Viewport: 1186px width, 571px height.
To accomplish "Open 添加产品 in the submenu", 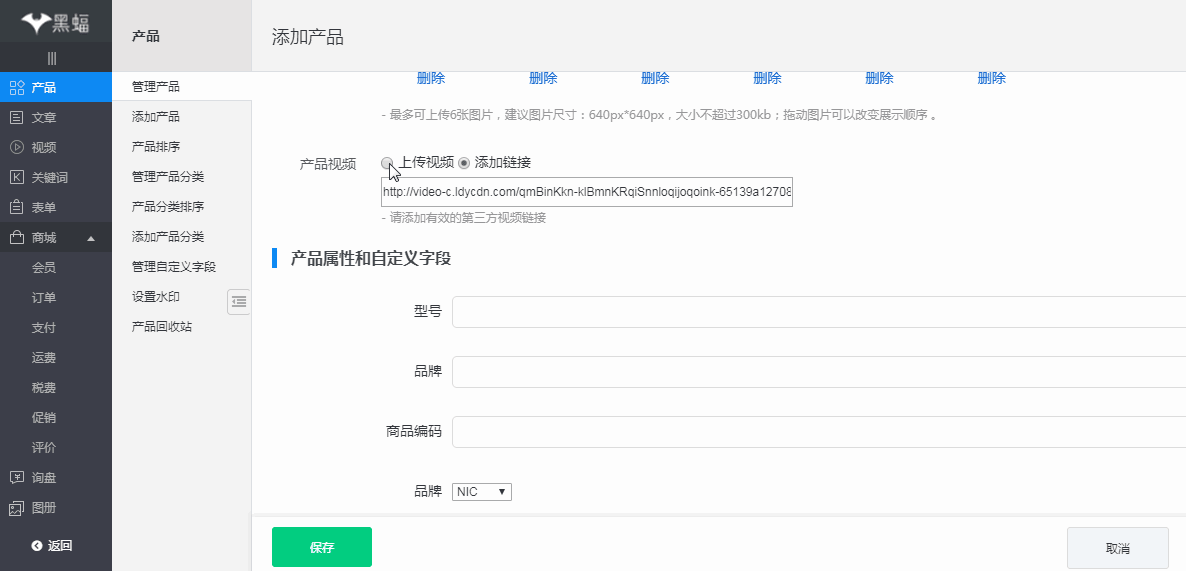I will [156, 117].
